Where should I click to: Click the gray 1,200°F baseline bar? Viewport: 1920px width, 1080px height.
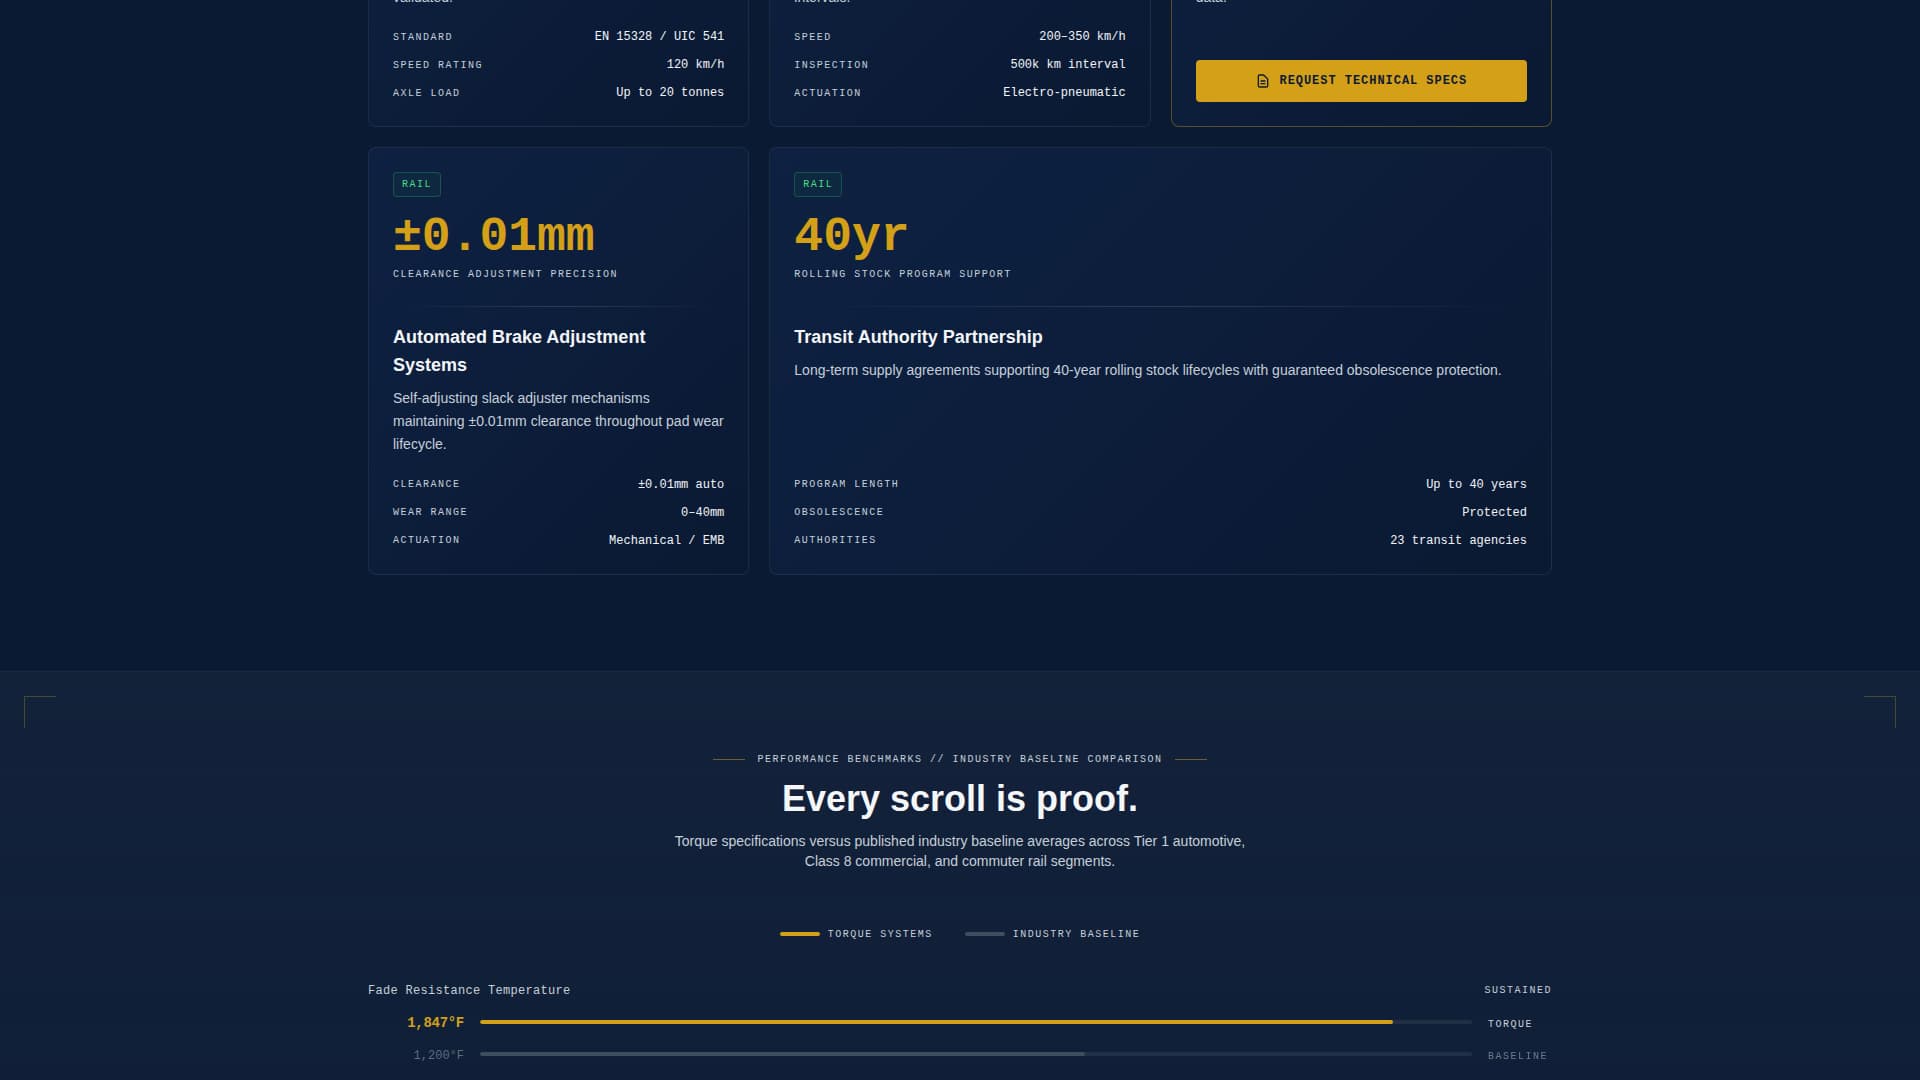pos(783,1054)
